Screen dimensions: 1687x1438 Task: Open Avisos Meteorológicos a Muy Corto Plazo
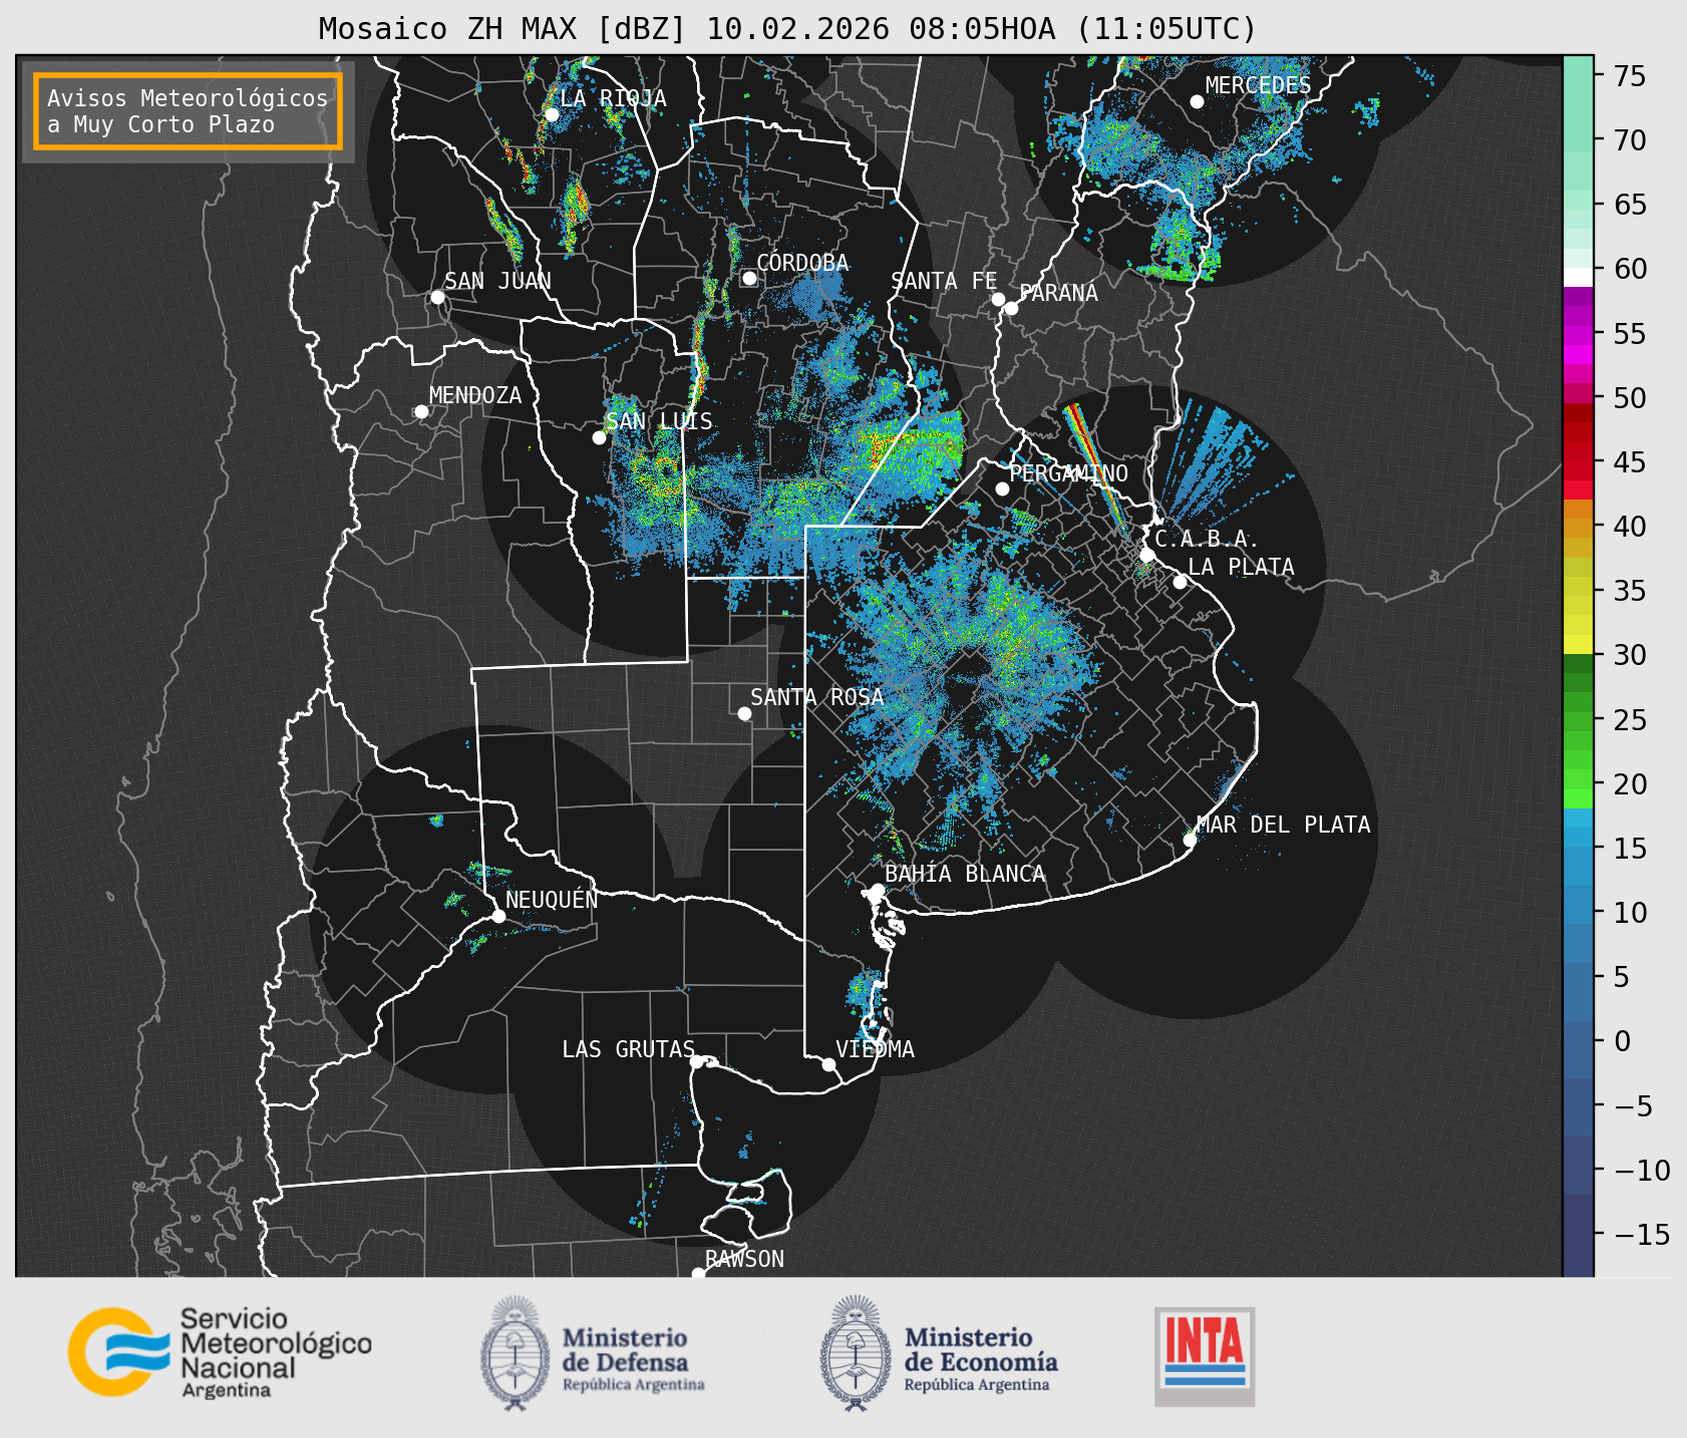tap(188, 111)
